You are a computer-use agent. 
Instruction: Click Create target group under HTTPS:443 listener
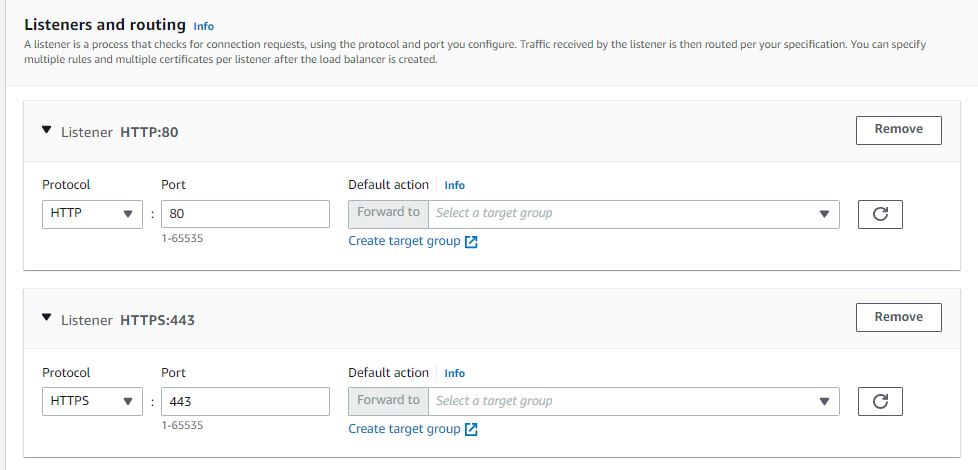point(404,429)
